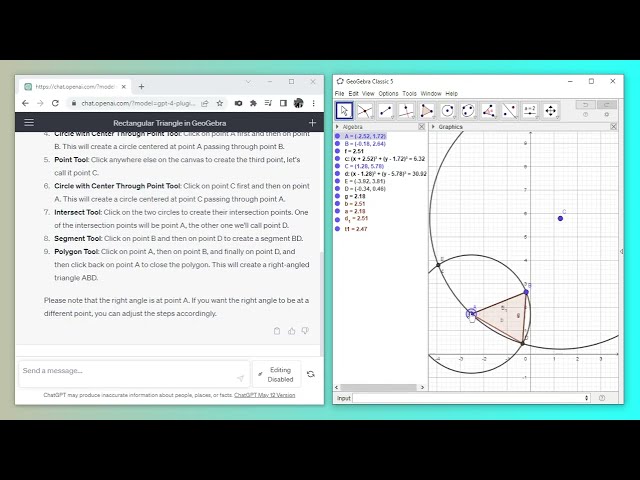Image resolution: width=640 pixels, height=480 pixels.
Task: Toggle visibility of t1 = 2.47
Action: [337, 229]
